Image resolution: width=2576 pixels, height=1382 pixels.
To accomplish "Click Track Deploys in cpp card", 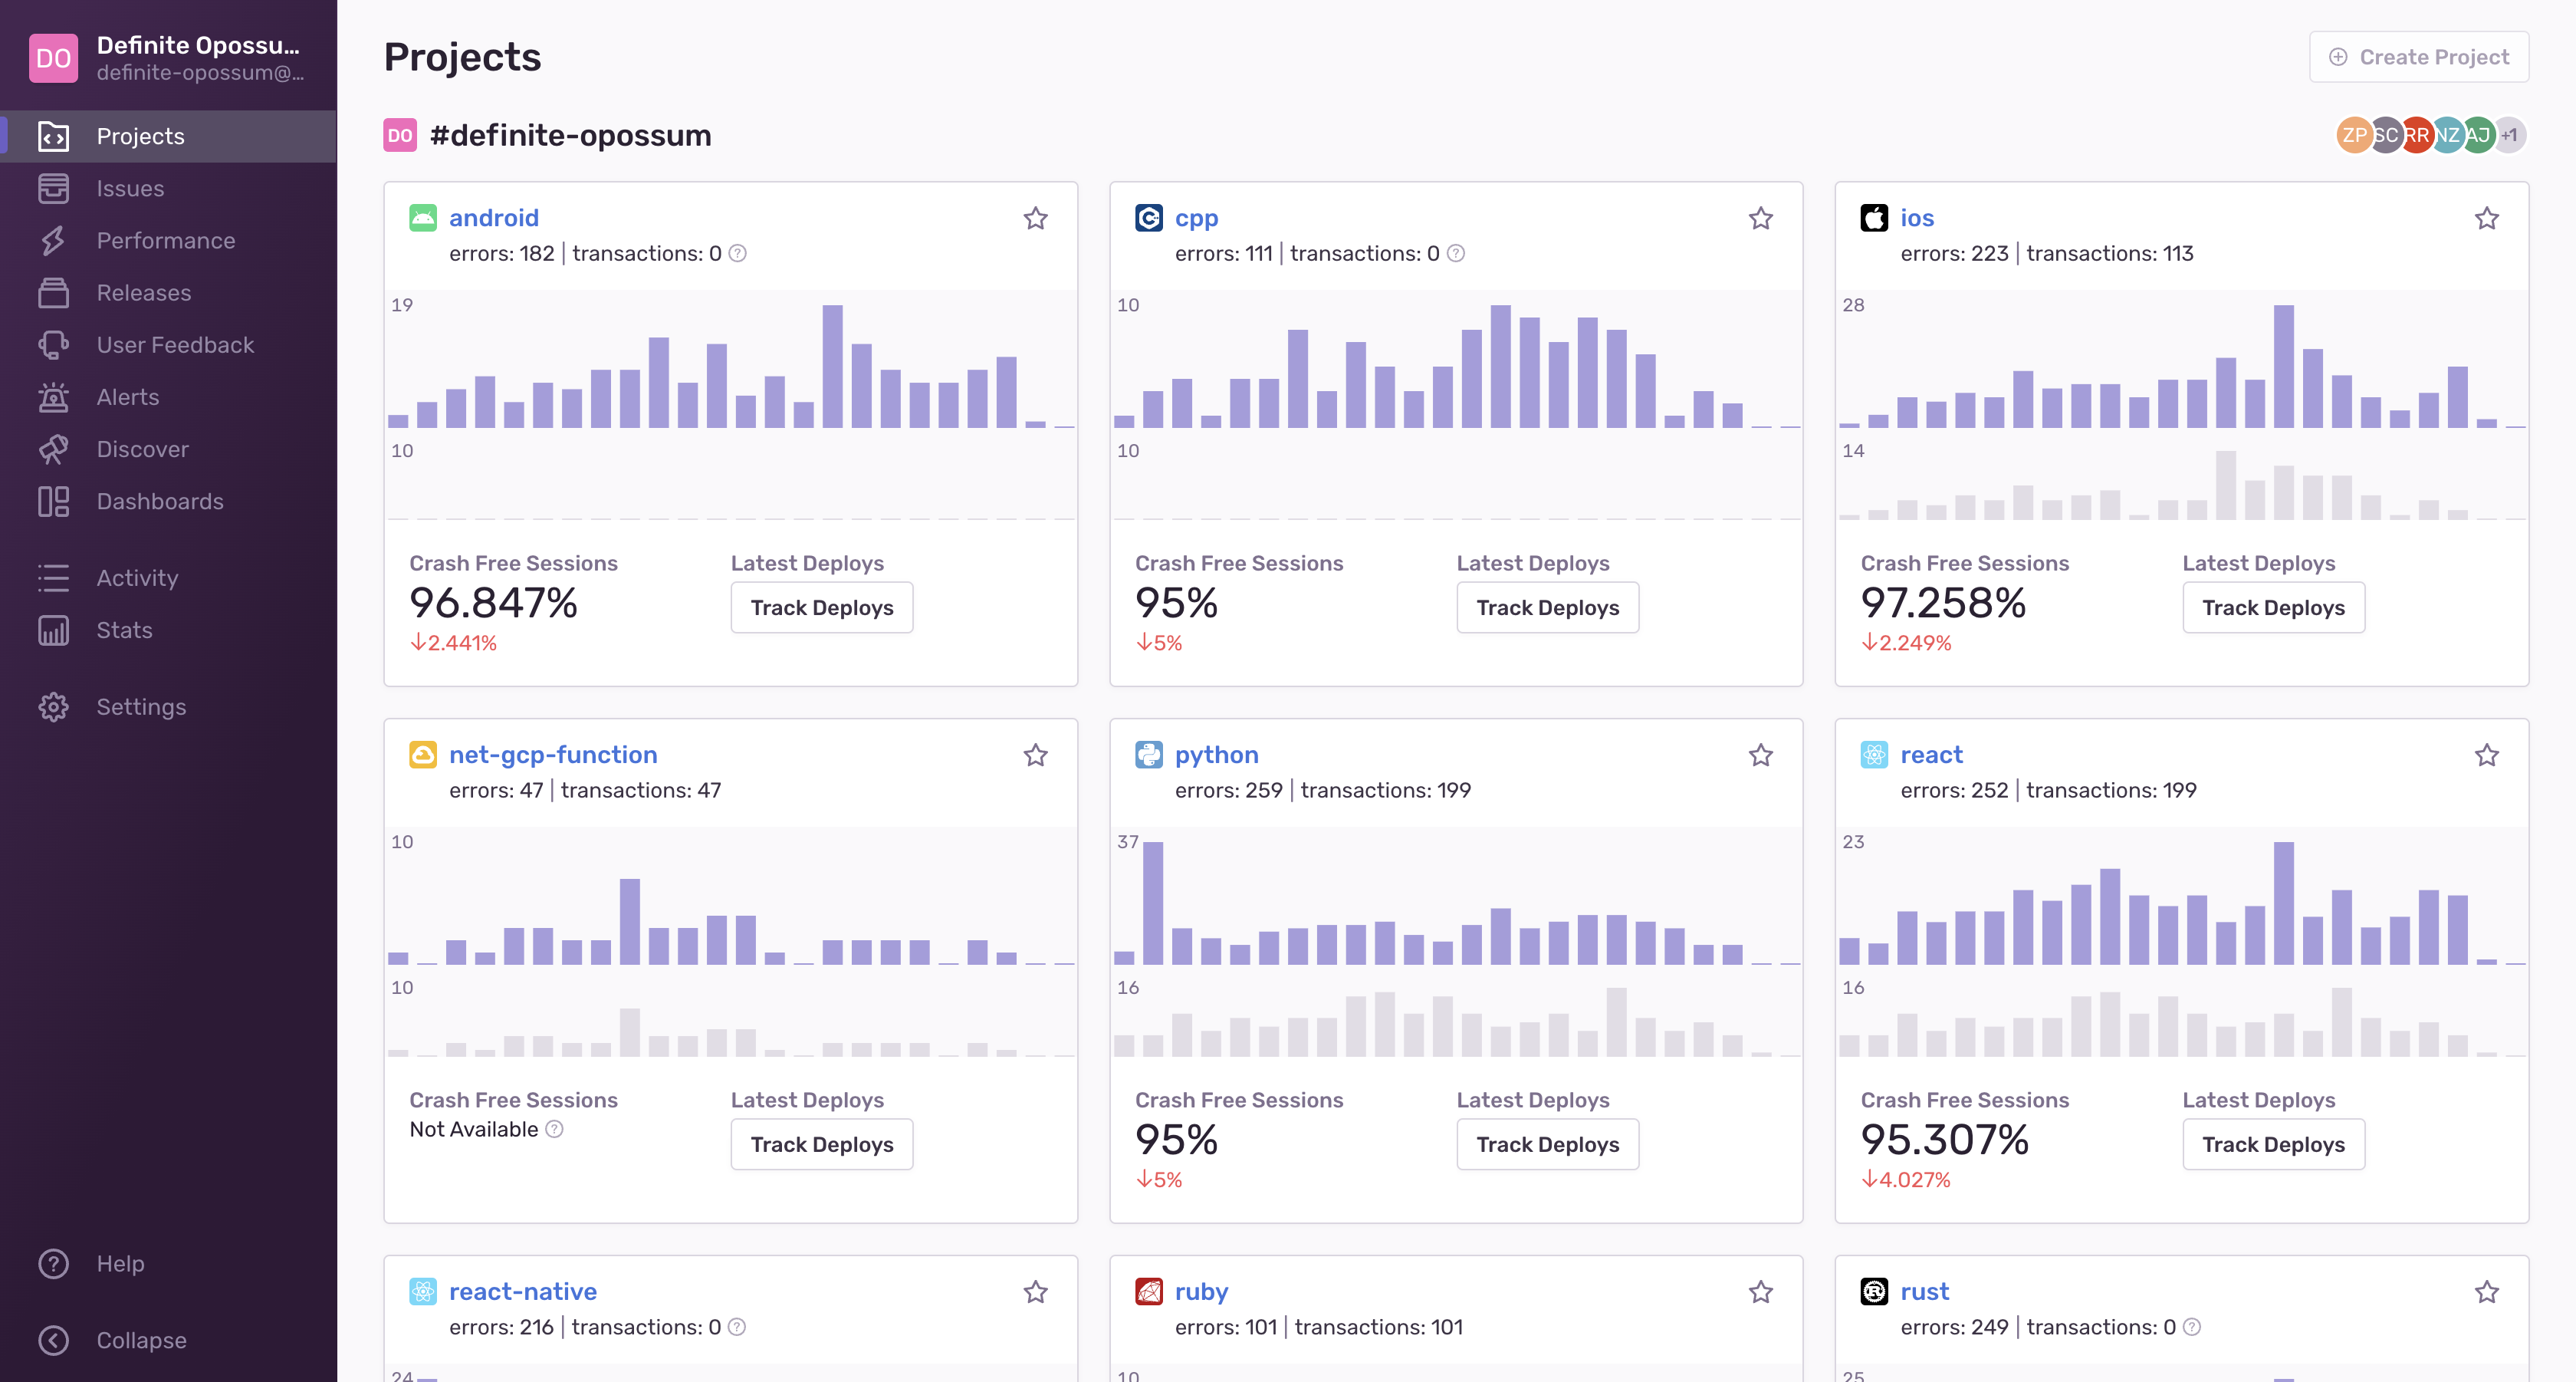I will pos(1547,607).
